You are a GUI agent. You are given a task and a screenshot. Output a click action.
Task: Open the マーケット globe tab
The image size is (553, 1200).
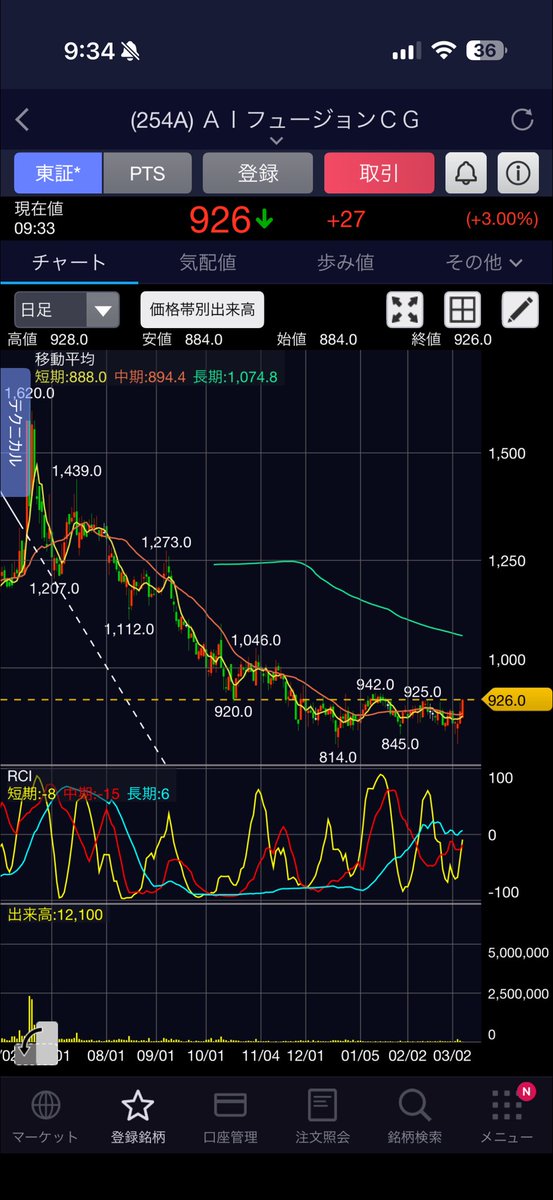pos(44,1117)
